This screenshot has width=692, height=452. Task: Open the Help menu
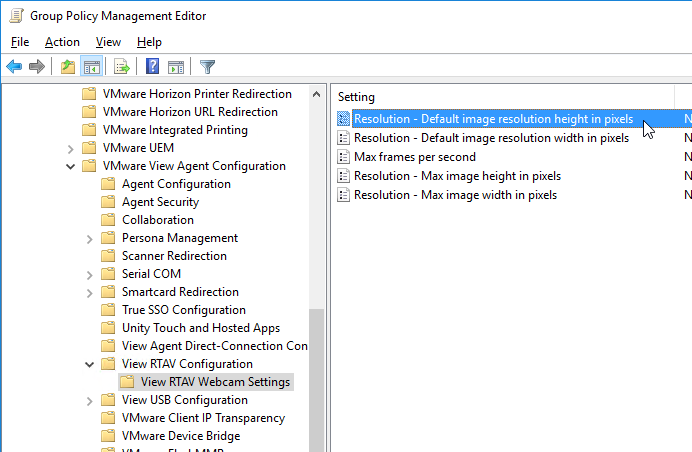(x=149, y=42)
